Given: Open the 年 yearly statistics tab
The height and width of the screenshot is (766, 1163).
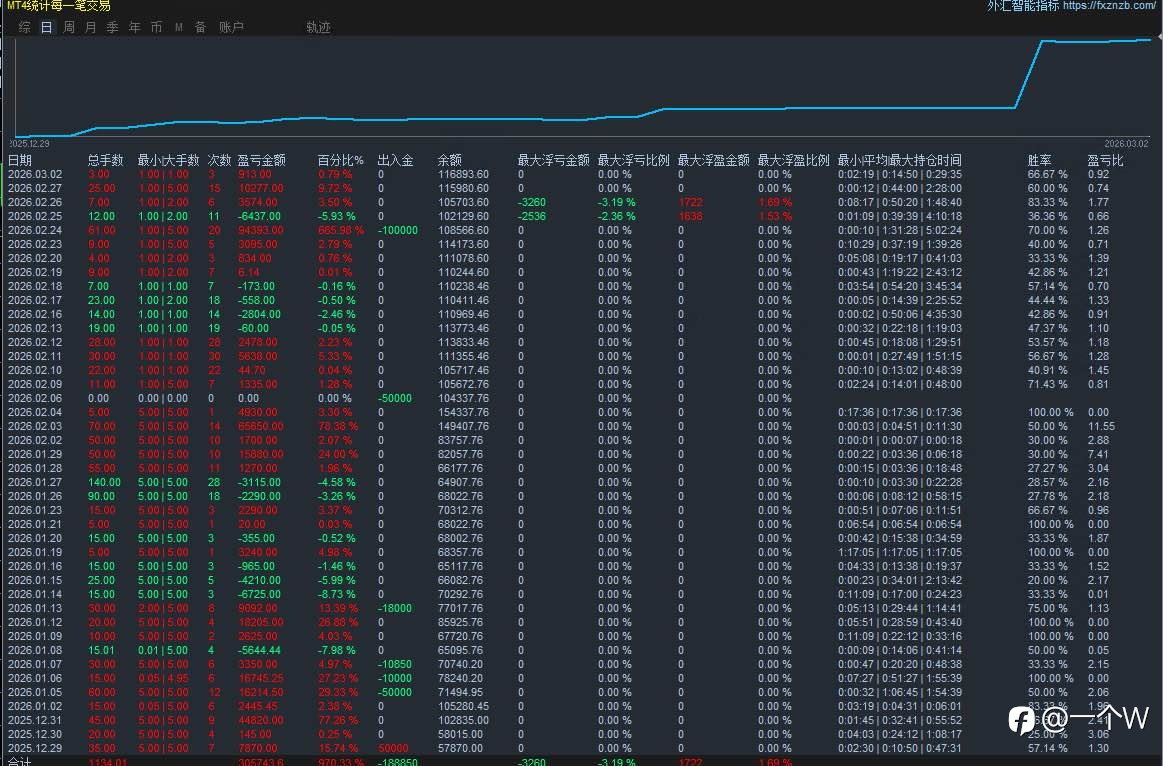Looking at the screenshot, I should point(135,28).
